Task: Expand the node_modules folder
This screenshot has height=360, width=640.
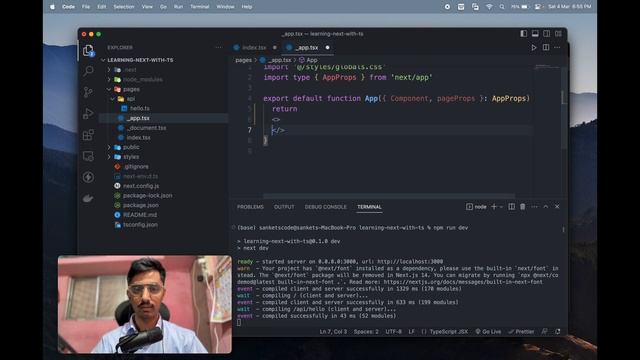Action: (x=142, y=80)
